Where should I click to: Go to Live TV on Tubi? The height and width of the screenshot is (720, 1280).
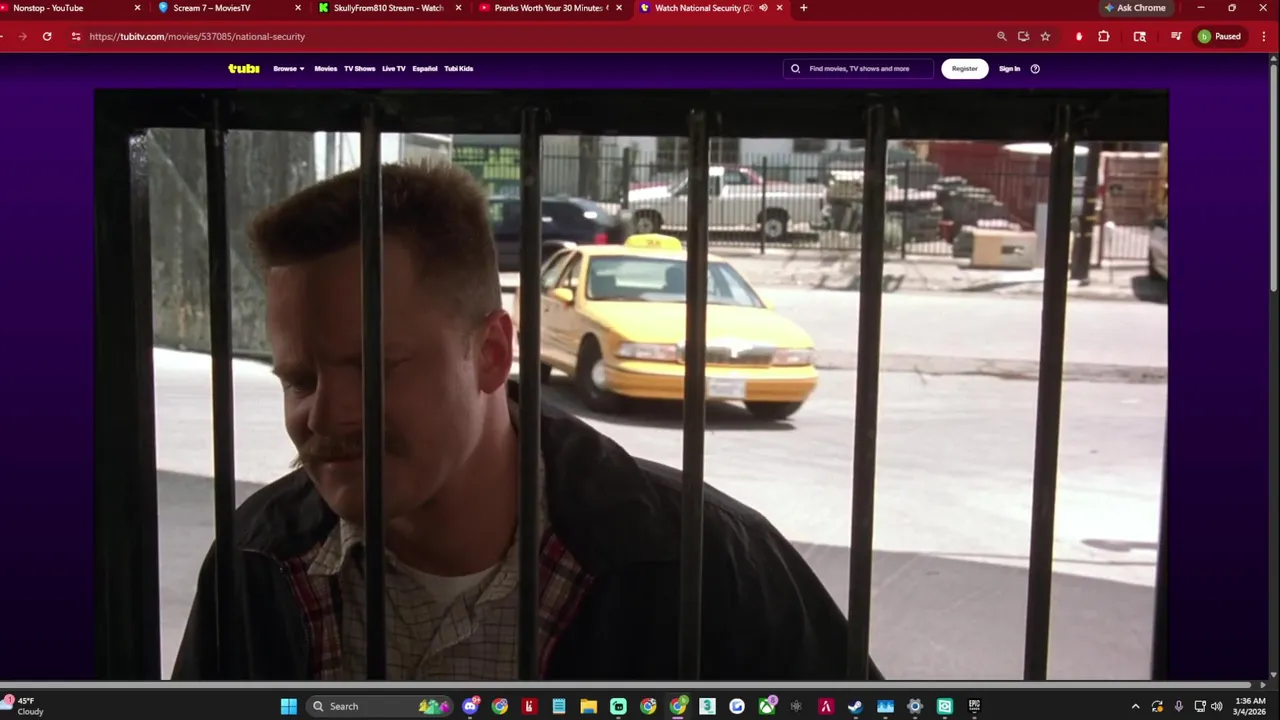tap(394, 69)
